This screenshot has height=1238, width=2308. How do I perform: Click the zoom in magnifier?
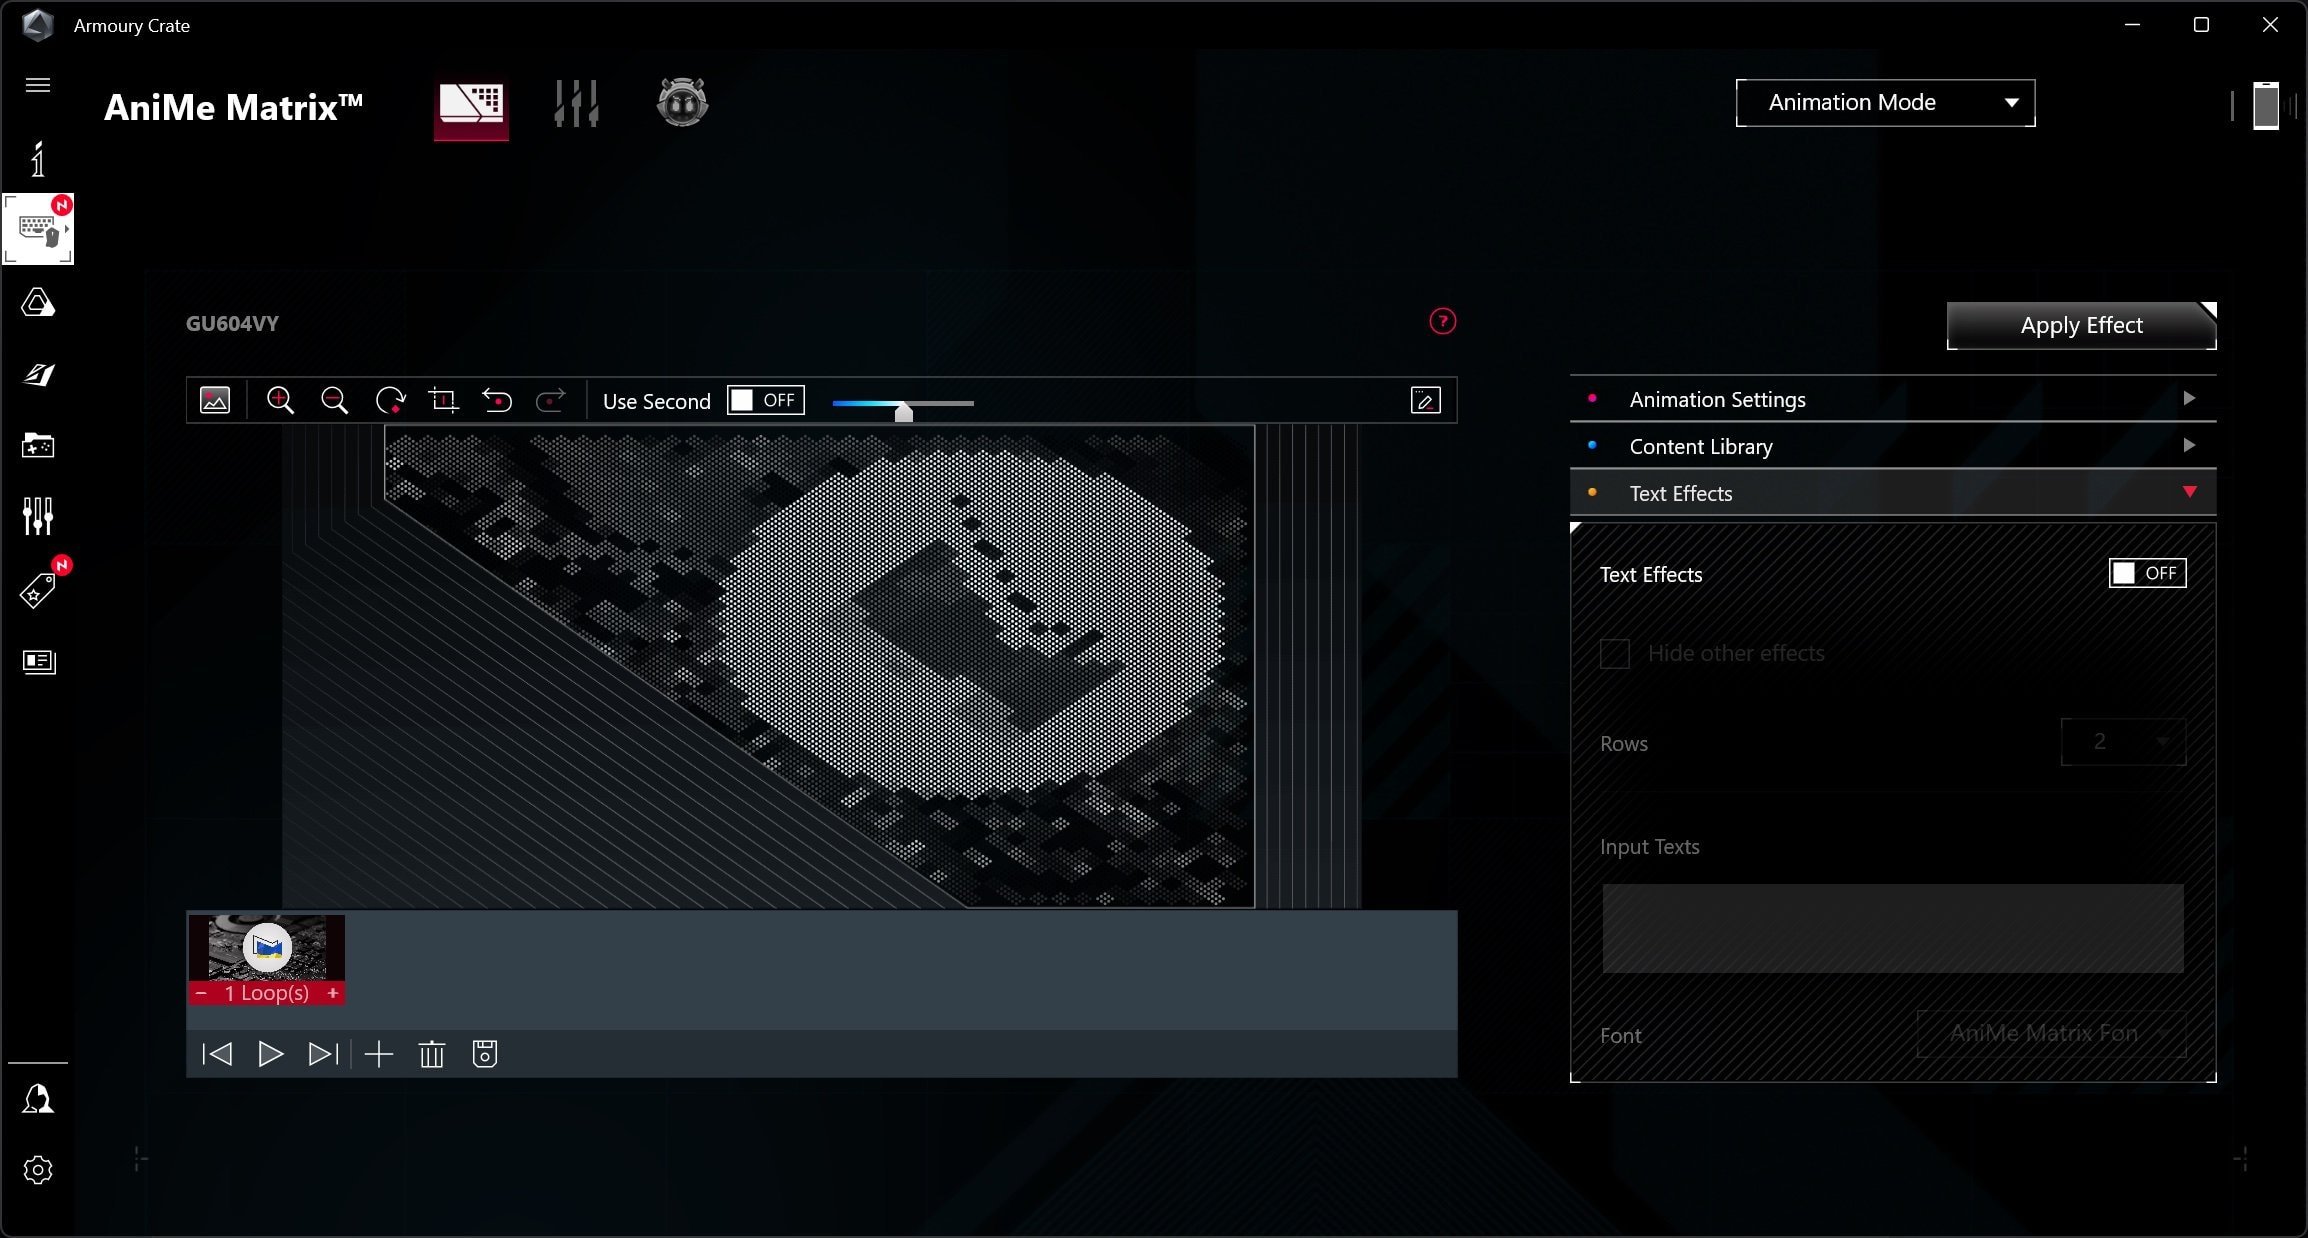(280, 401)
